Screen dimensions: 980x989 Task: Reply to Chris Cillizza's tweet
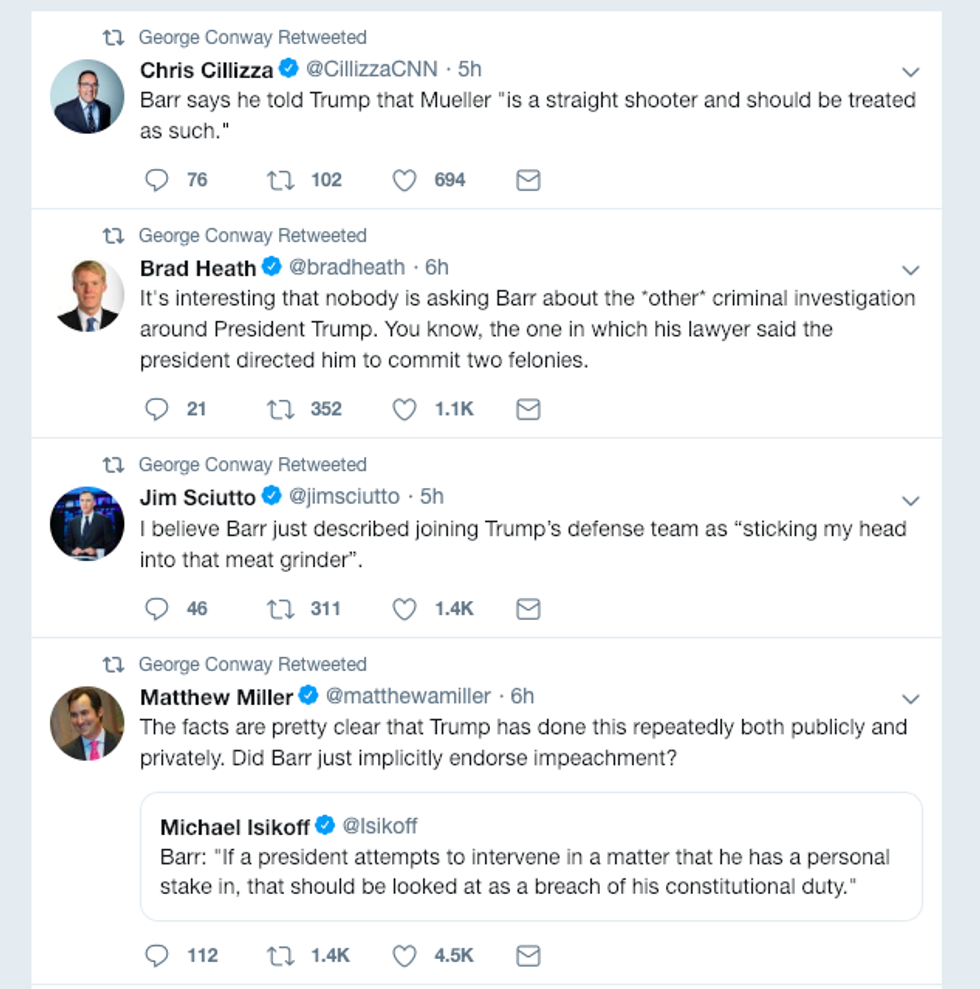157,180
